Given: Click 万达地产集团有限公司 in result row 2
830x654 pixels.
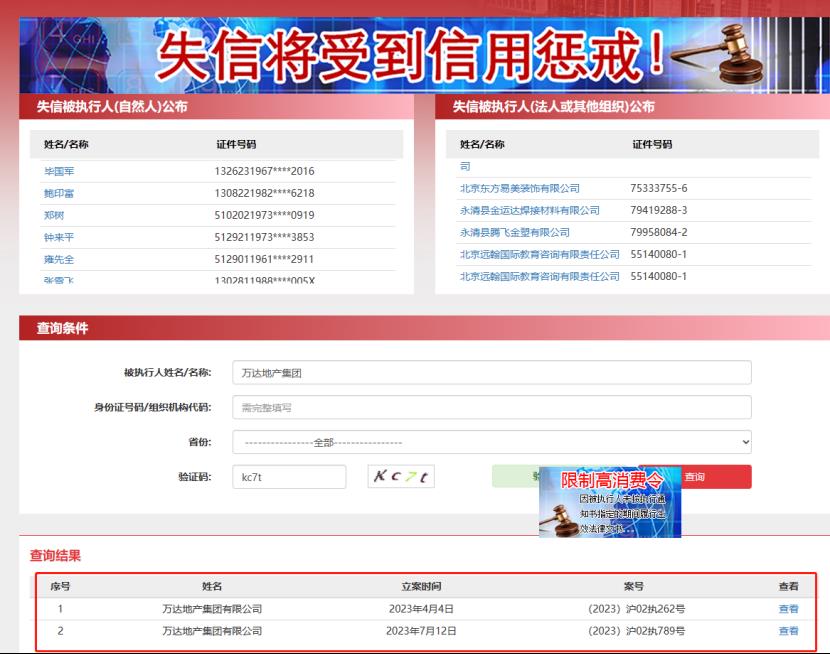Looking at the screenshot, I should (212, 631).
